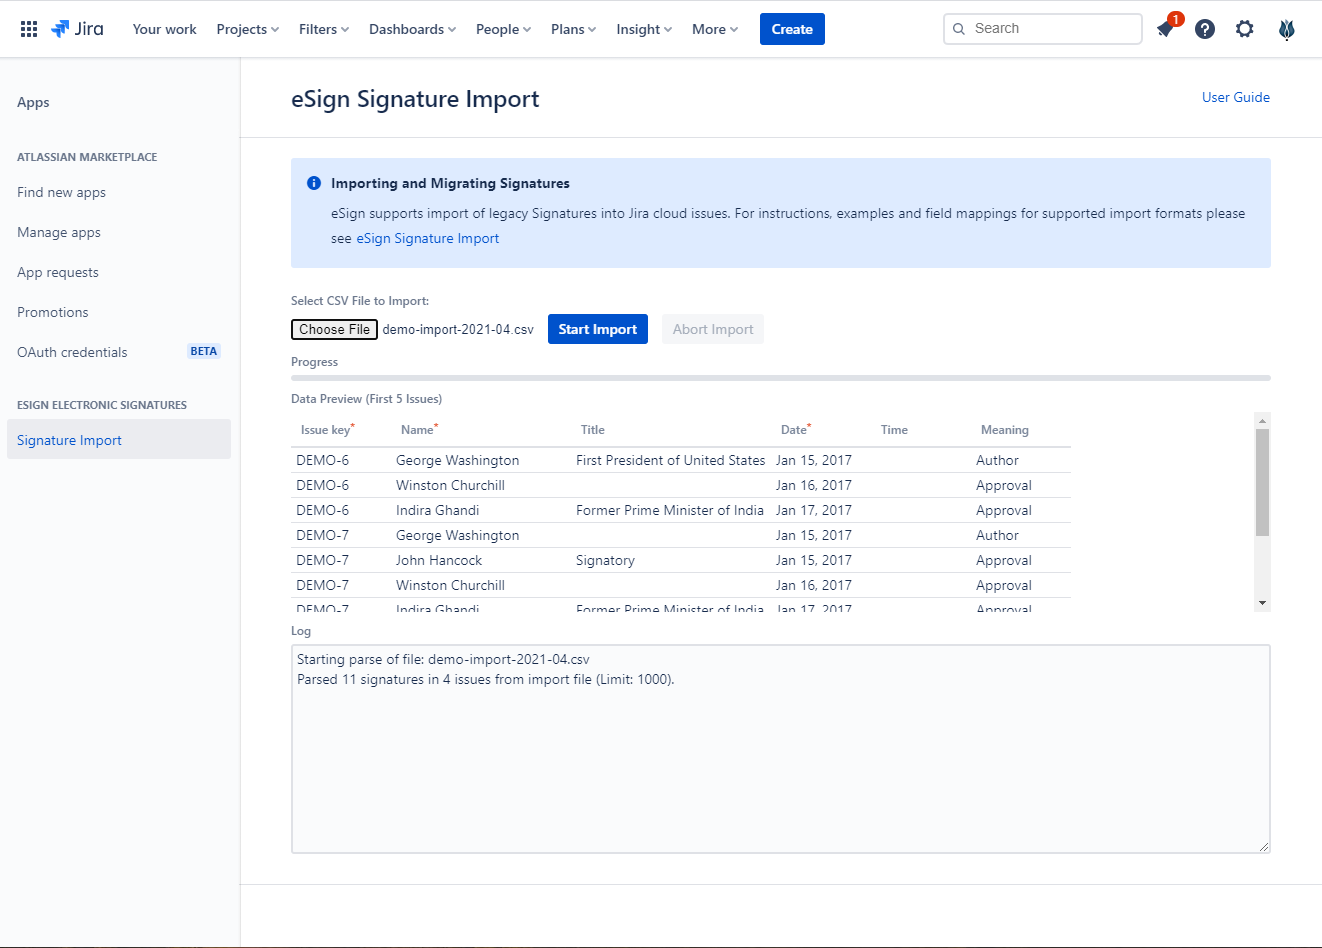Open Manage apps in sidebar
This screenshot has width=1322, height=948.
point(59,232)
